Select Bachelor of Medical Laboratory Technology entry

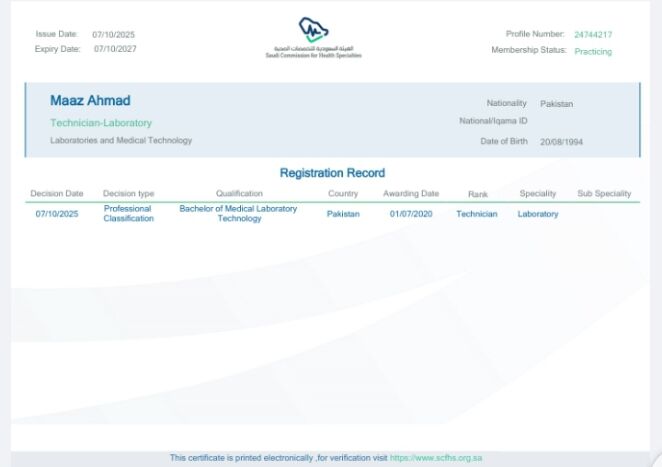(x=239, y=213)
